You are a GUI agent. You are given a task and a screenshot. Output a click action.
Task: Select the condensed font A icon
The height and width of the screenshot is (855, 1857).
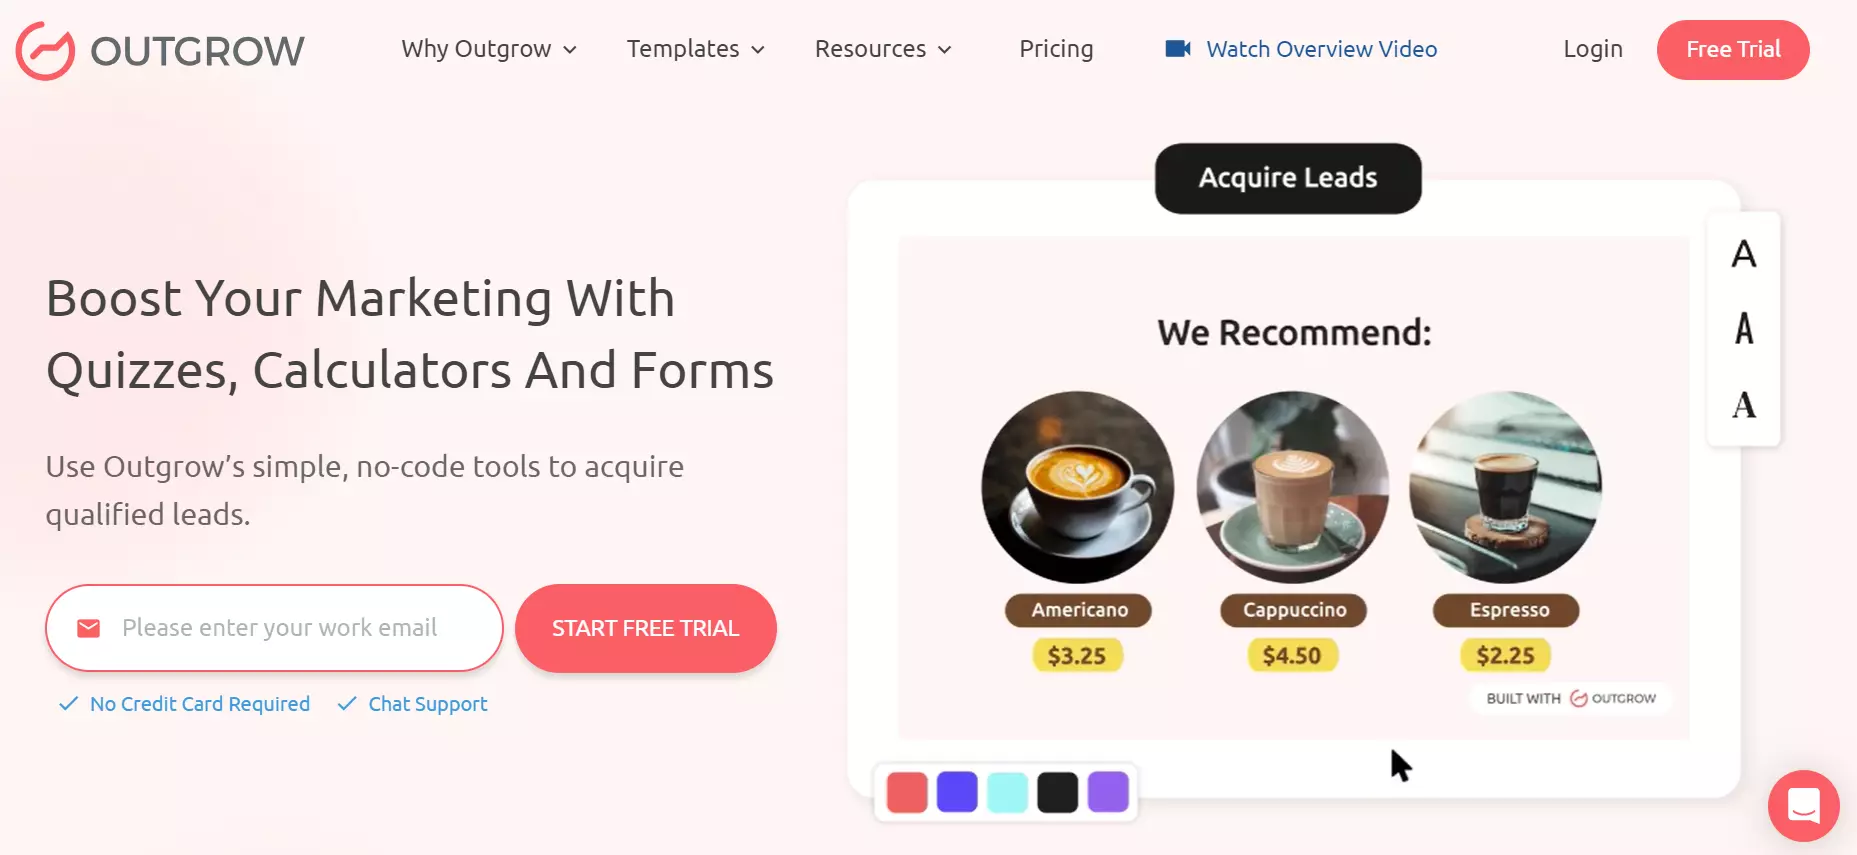click(x=1744, y=328)
